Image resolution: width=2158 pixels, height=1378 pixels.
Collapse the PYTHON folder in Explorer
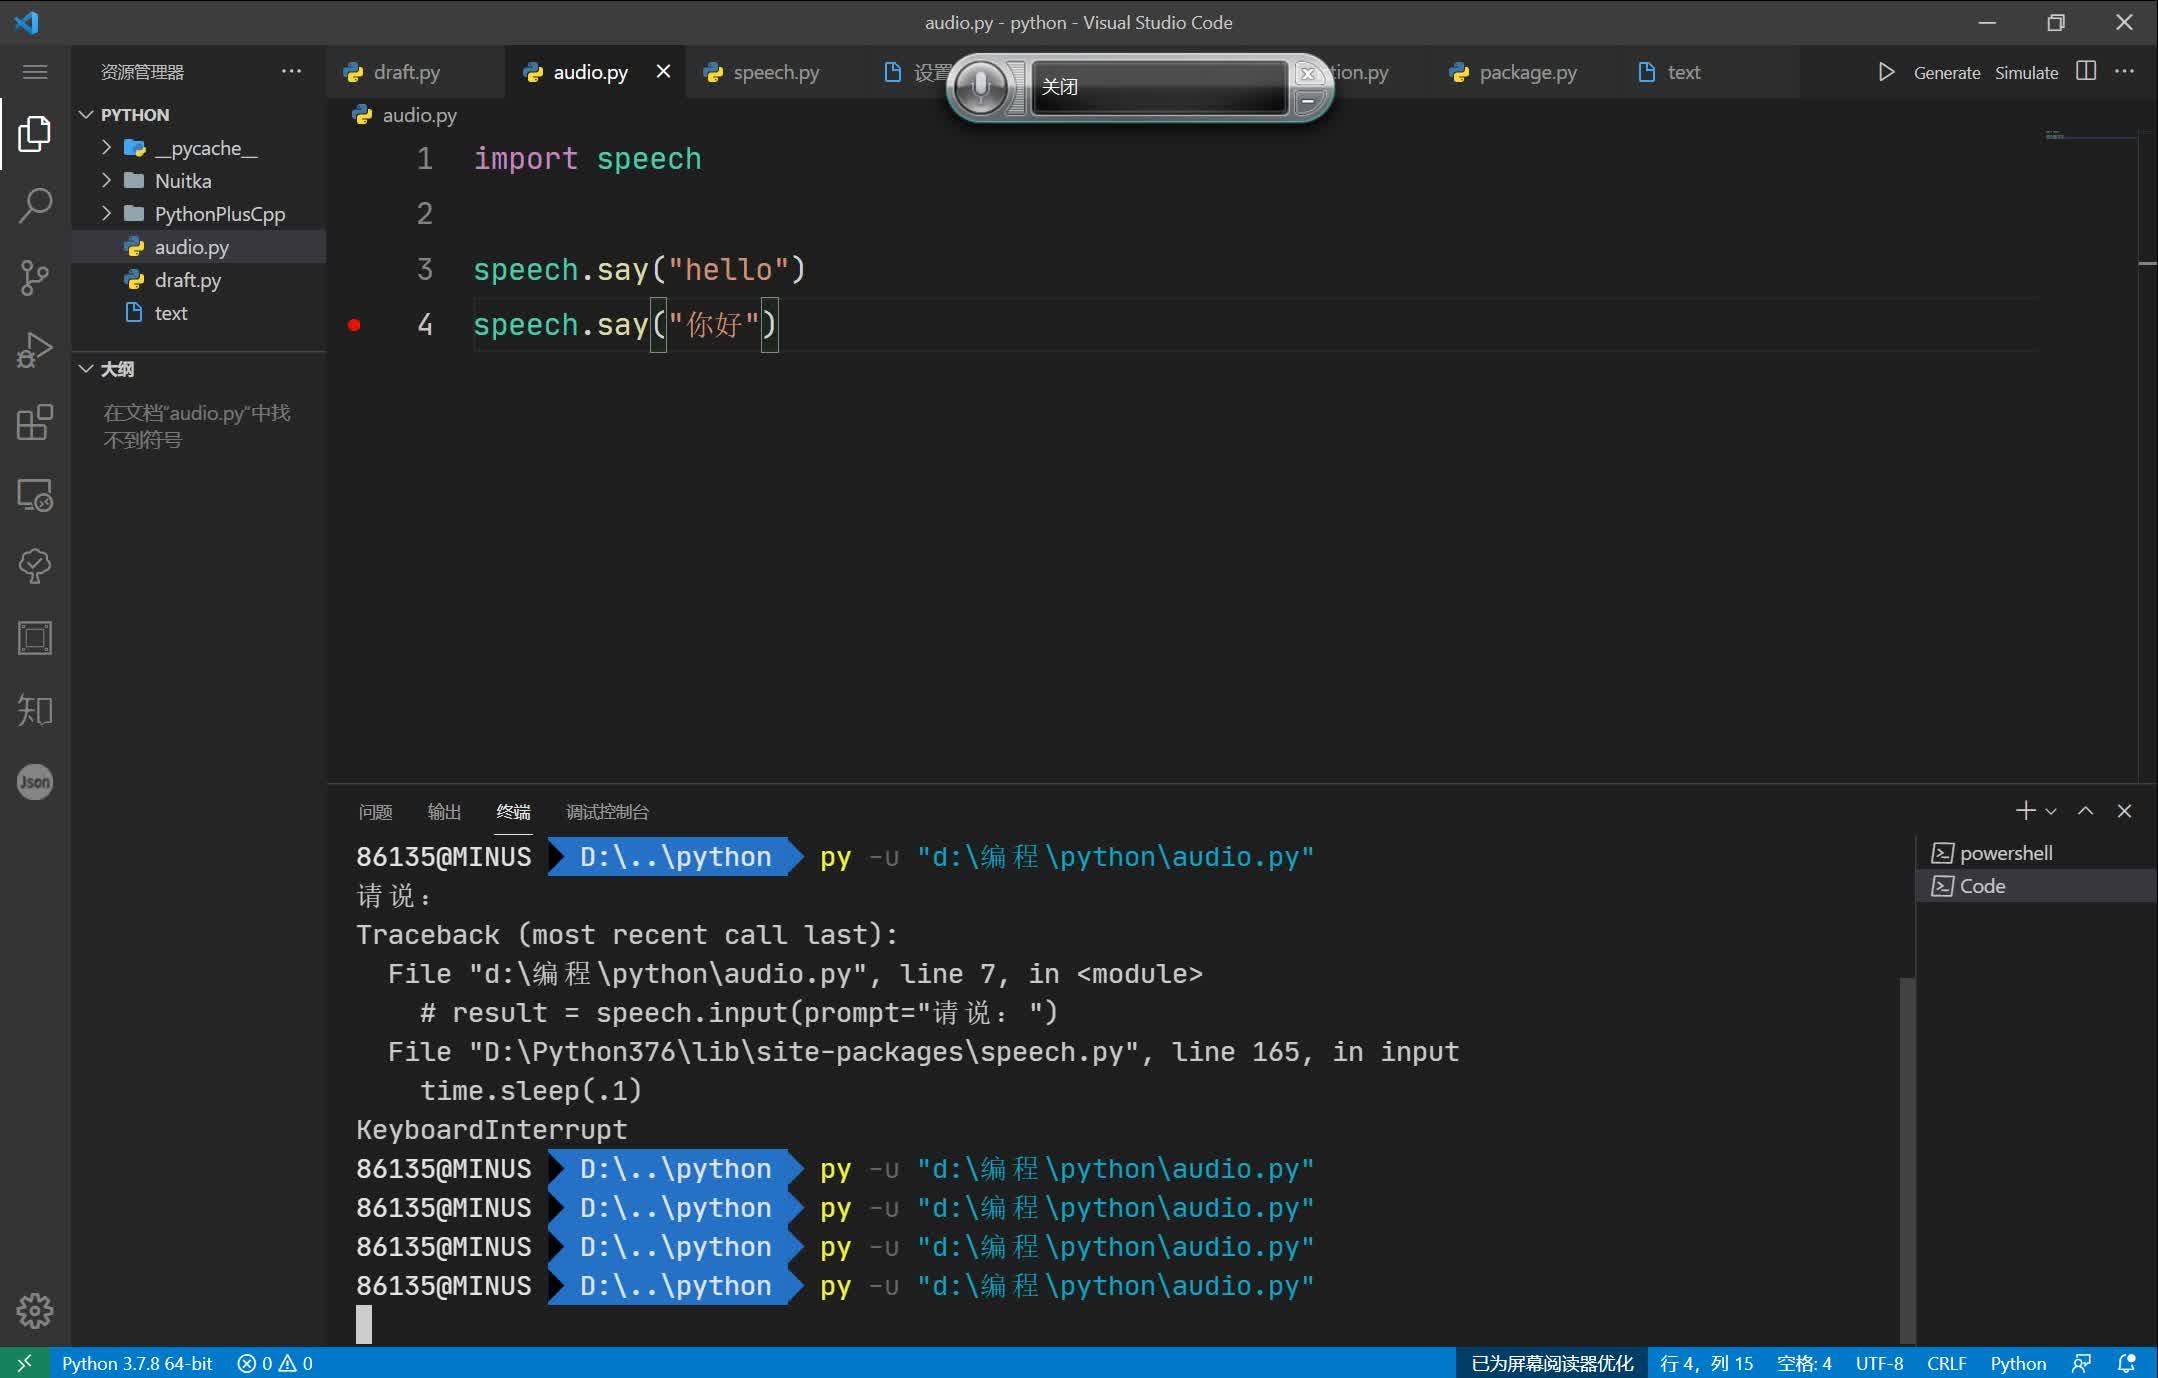86,114
